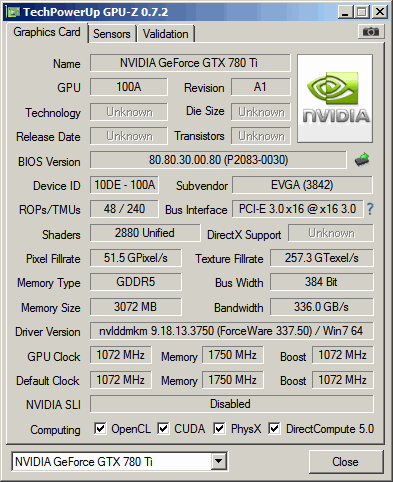The width and height of the screenshot is (393, 482).
Task: Click the Revision field showing A1
Action: (x=261, y=87)
